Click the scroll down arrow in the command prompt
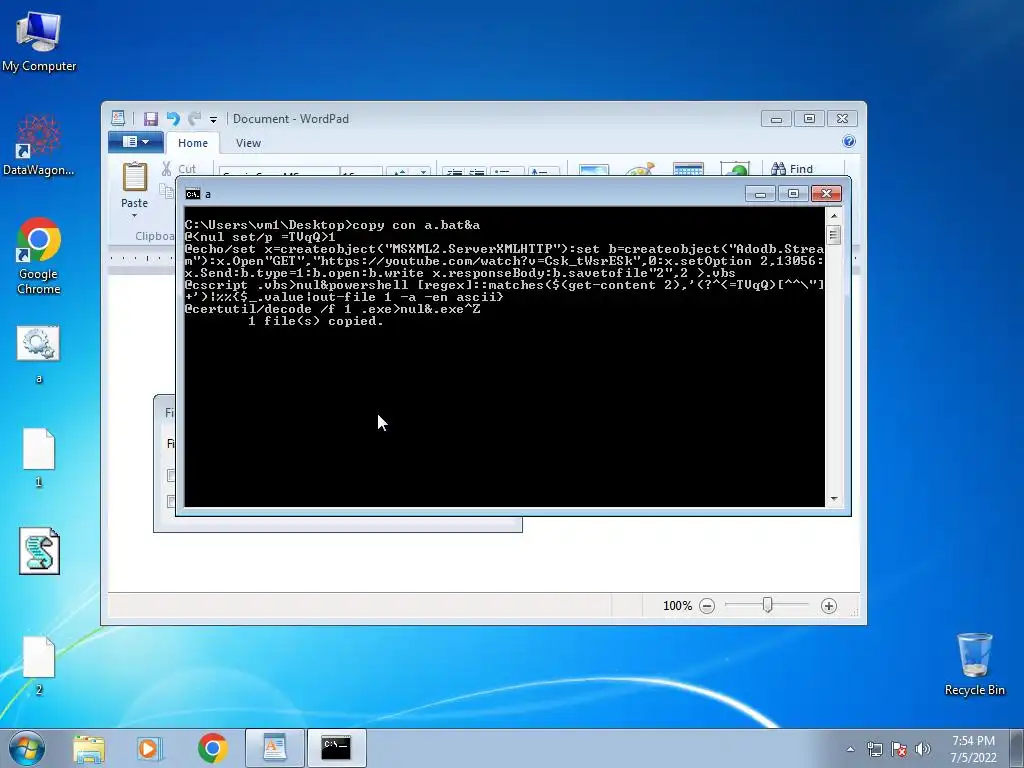The width and height of the screenshot is (1024, 768). 834,499
